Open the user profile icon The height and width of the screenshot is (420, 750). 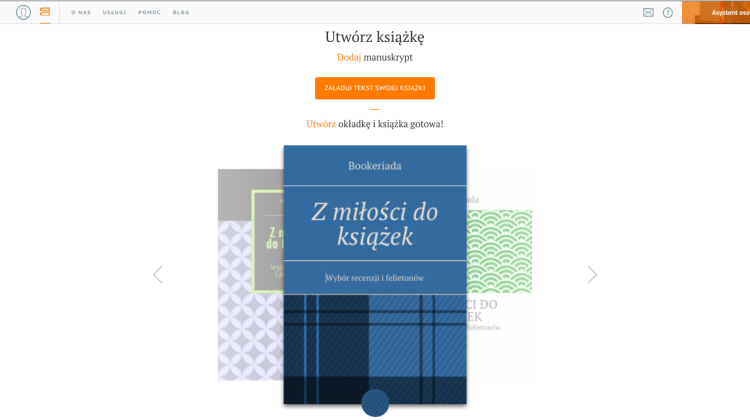(23, 12)
